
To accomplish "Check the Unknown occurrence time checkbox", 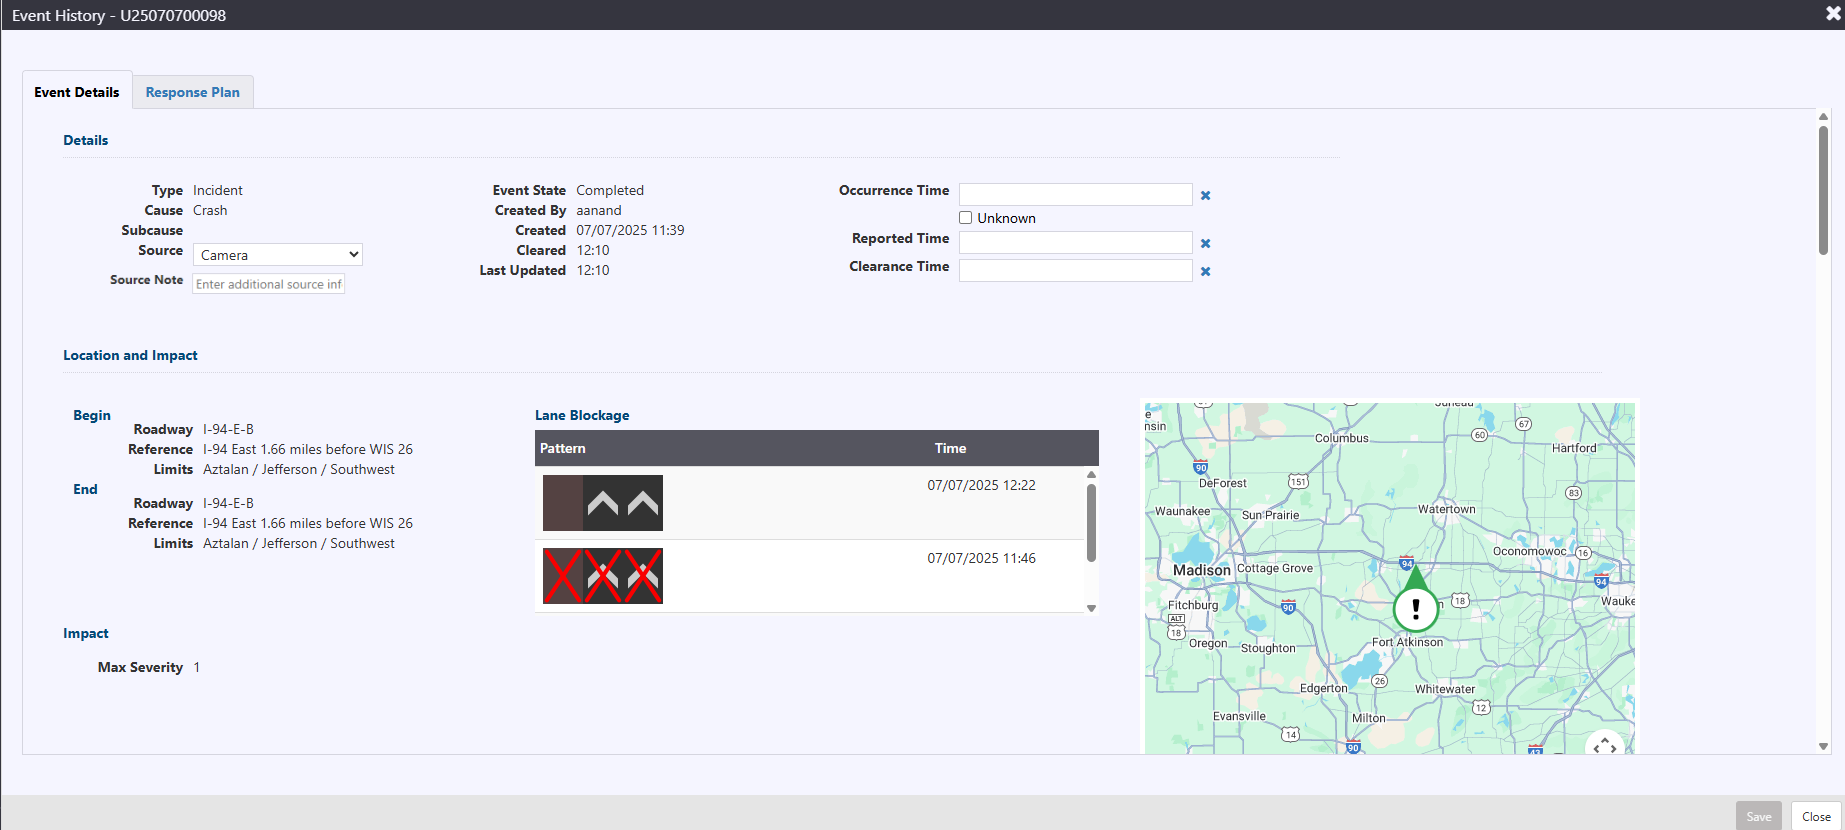I will 966,218.
